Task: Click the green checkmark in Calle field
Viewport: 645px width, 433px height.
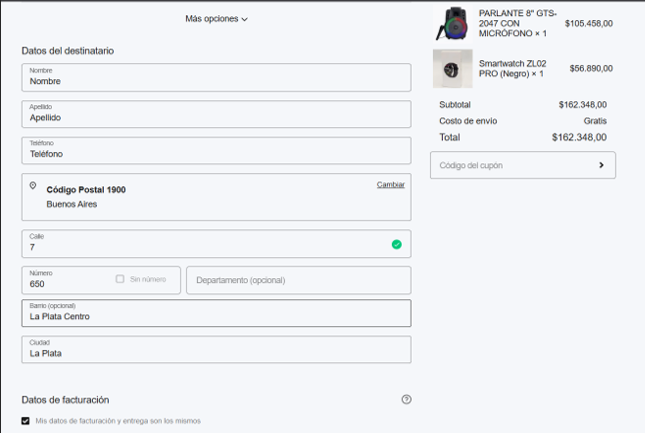Action: pyautogui.click(x=396, y=244)
